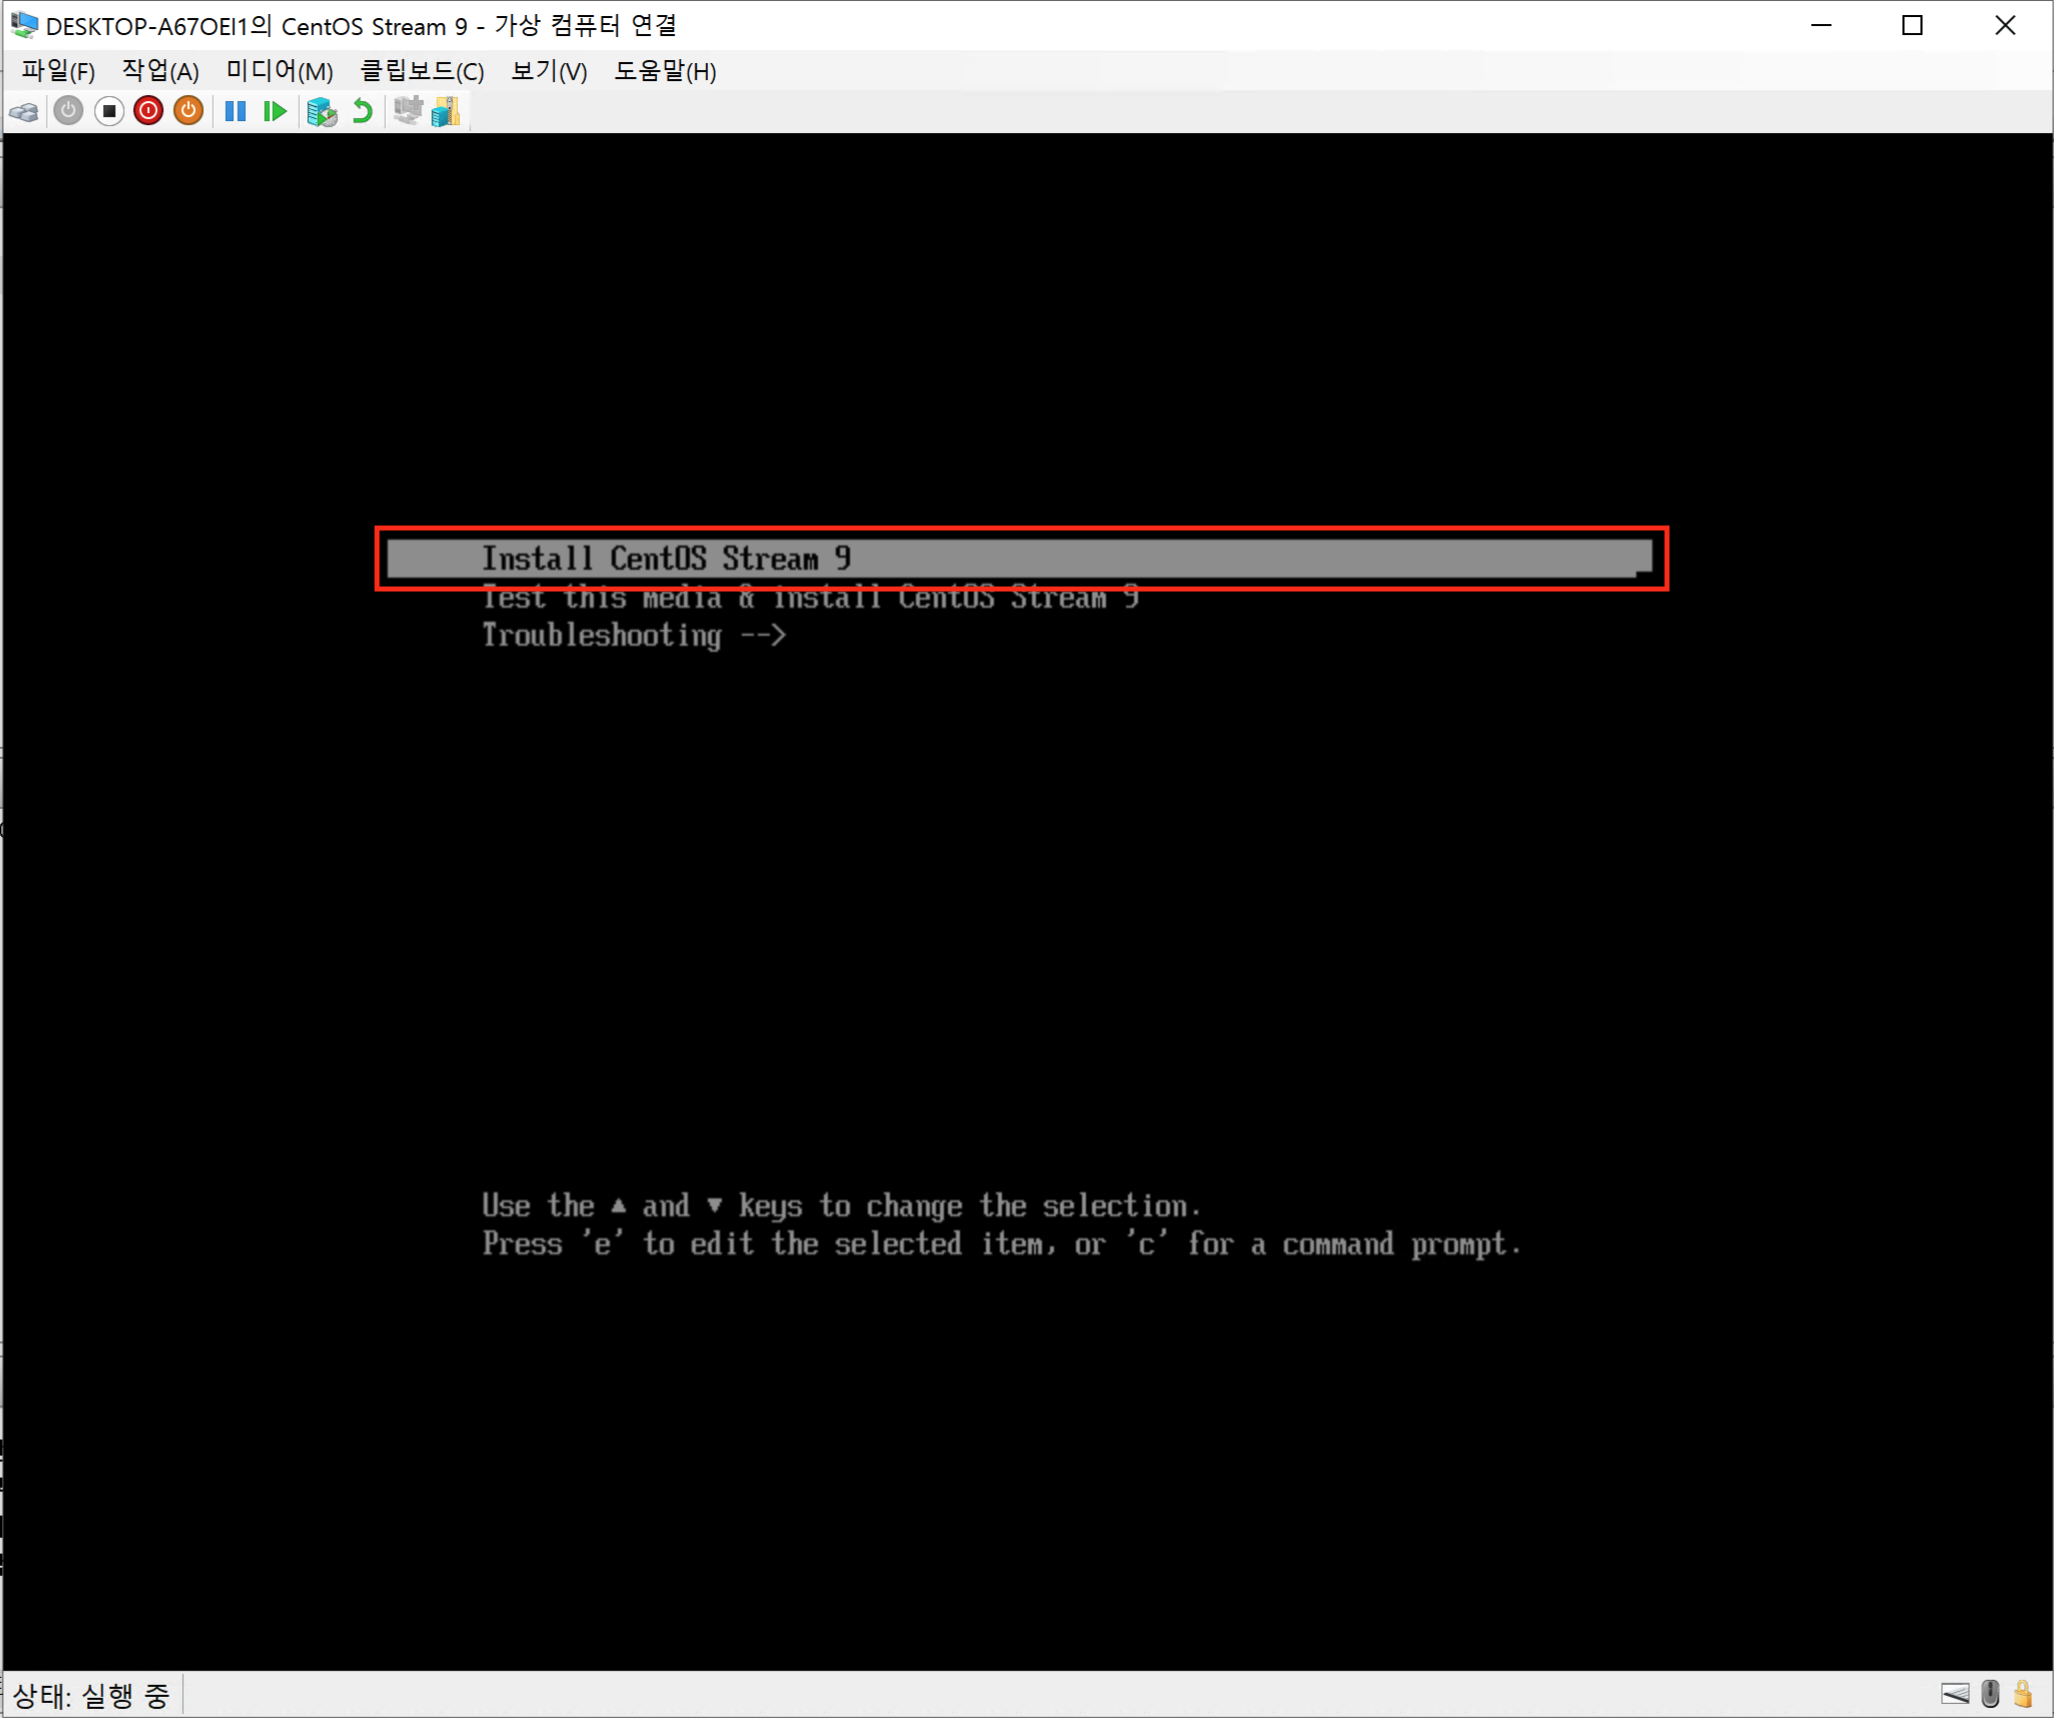Open the 도움말(H) menu
Screen dimensions: 2054x1718
665,71
